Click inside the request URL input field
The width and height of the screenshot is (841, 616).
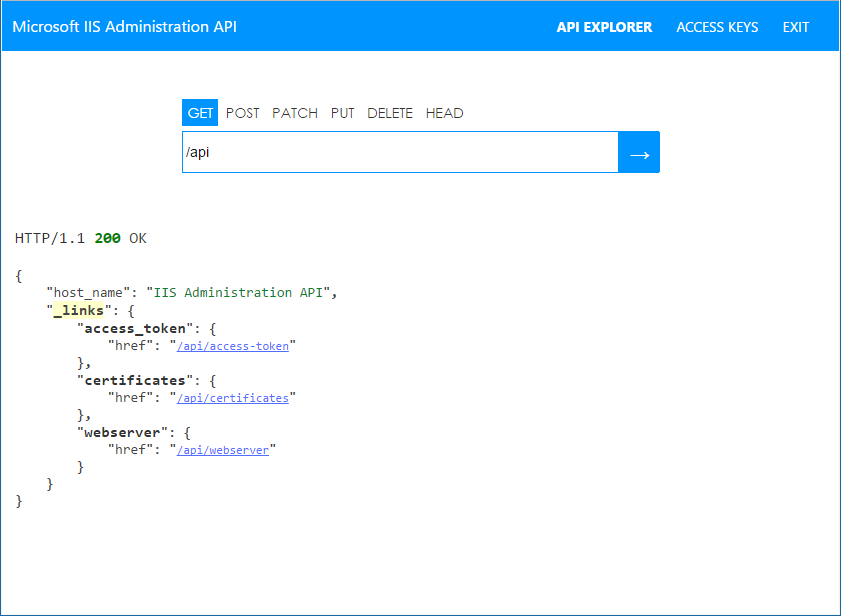click(400, 151)
